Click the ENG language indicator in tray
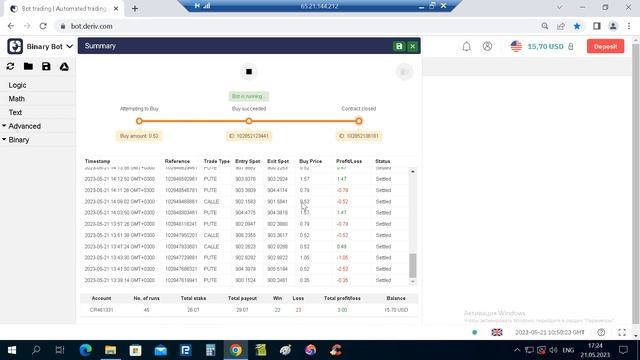 (x=568, y=350)
